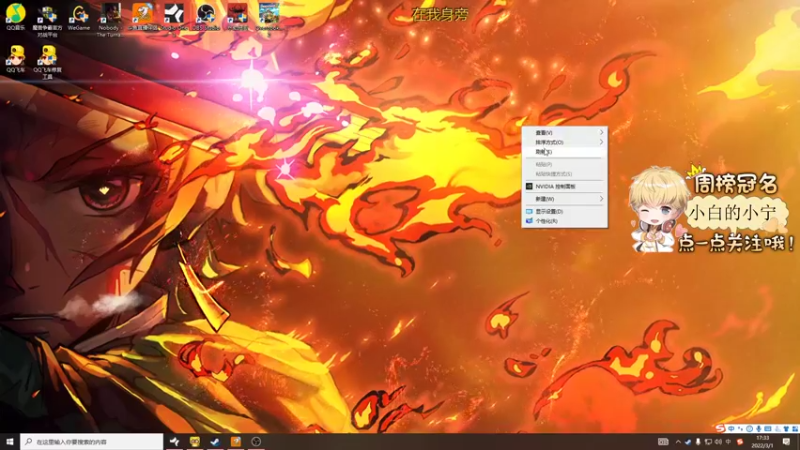Open the Steam taskbar icon
Viewport: 800px width, 450px height.
click(x=215, y=441)
